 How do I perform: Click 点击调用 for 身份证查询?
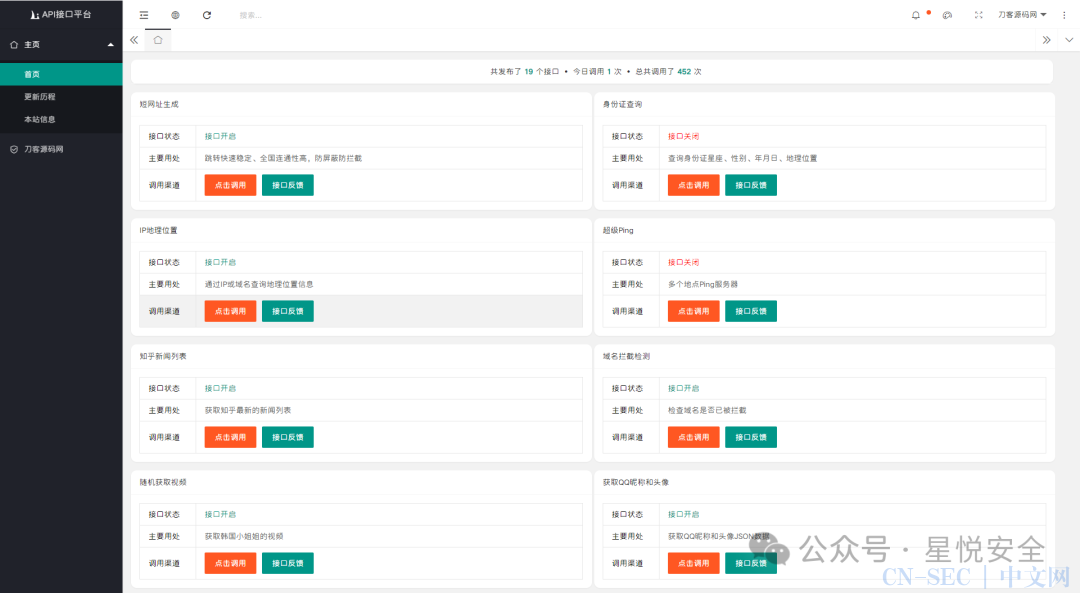pyautogui.click(x=694, y=185)
